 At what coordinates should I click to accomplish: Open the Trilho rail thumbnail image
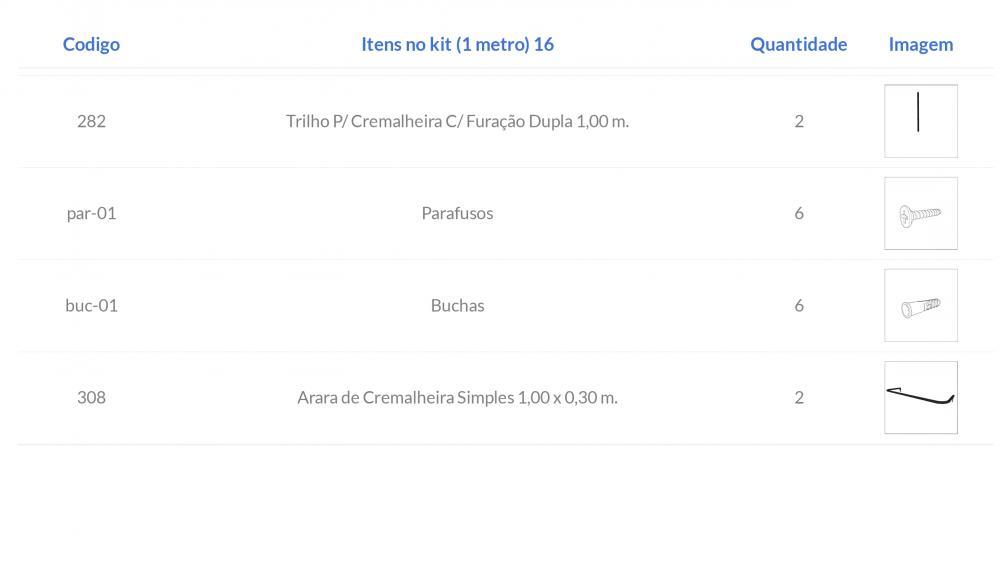920,121
